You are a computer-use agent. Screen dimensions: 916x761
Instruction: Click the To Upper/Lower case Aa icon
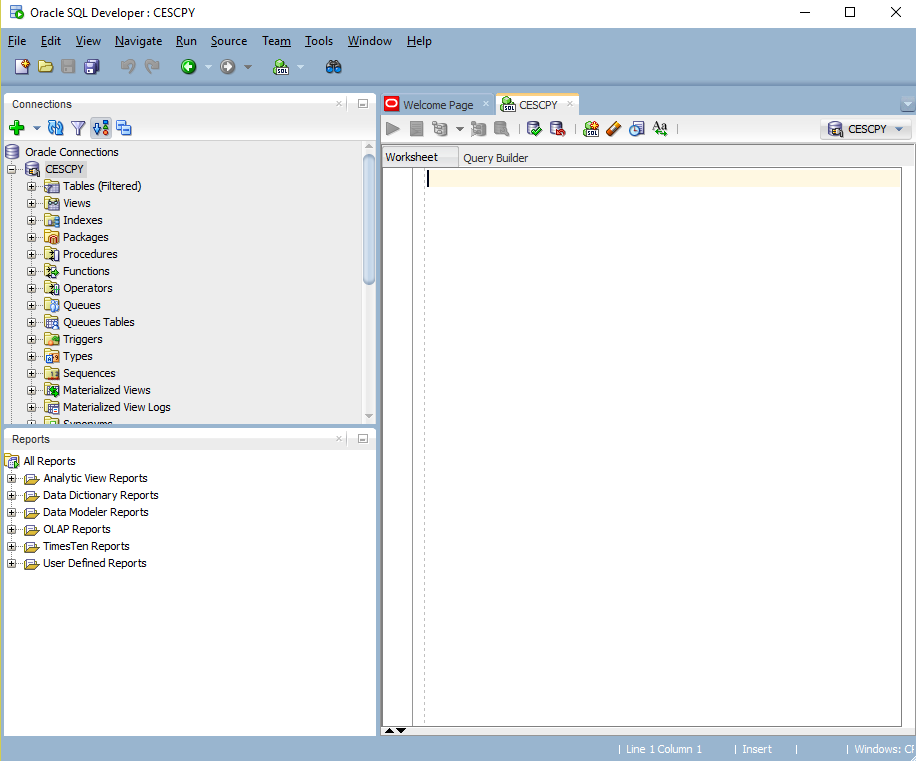[660, 128]
